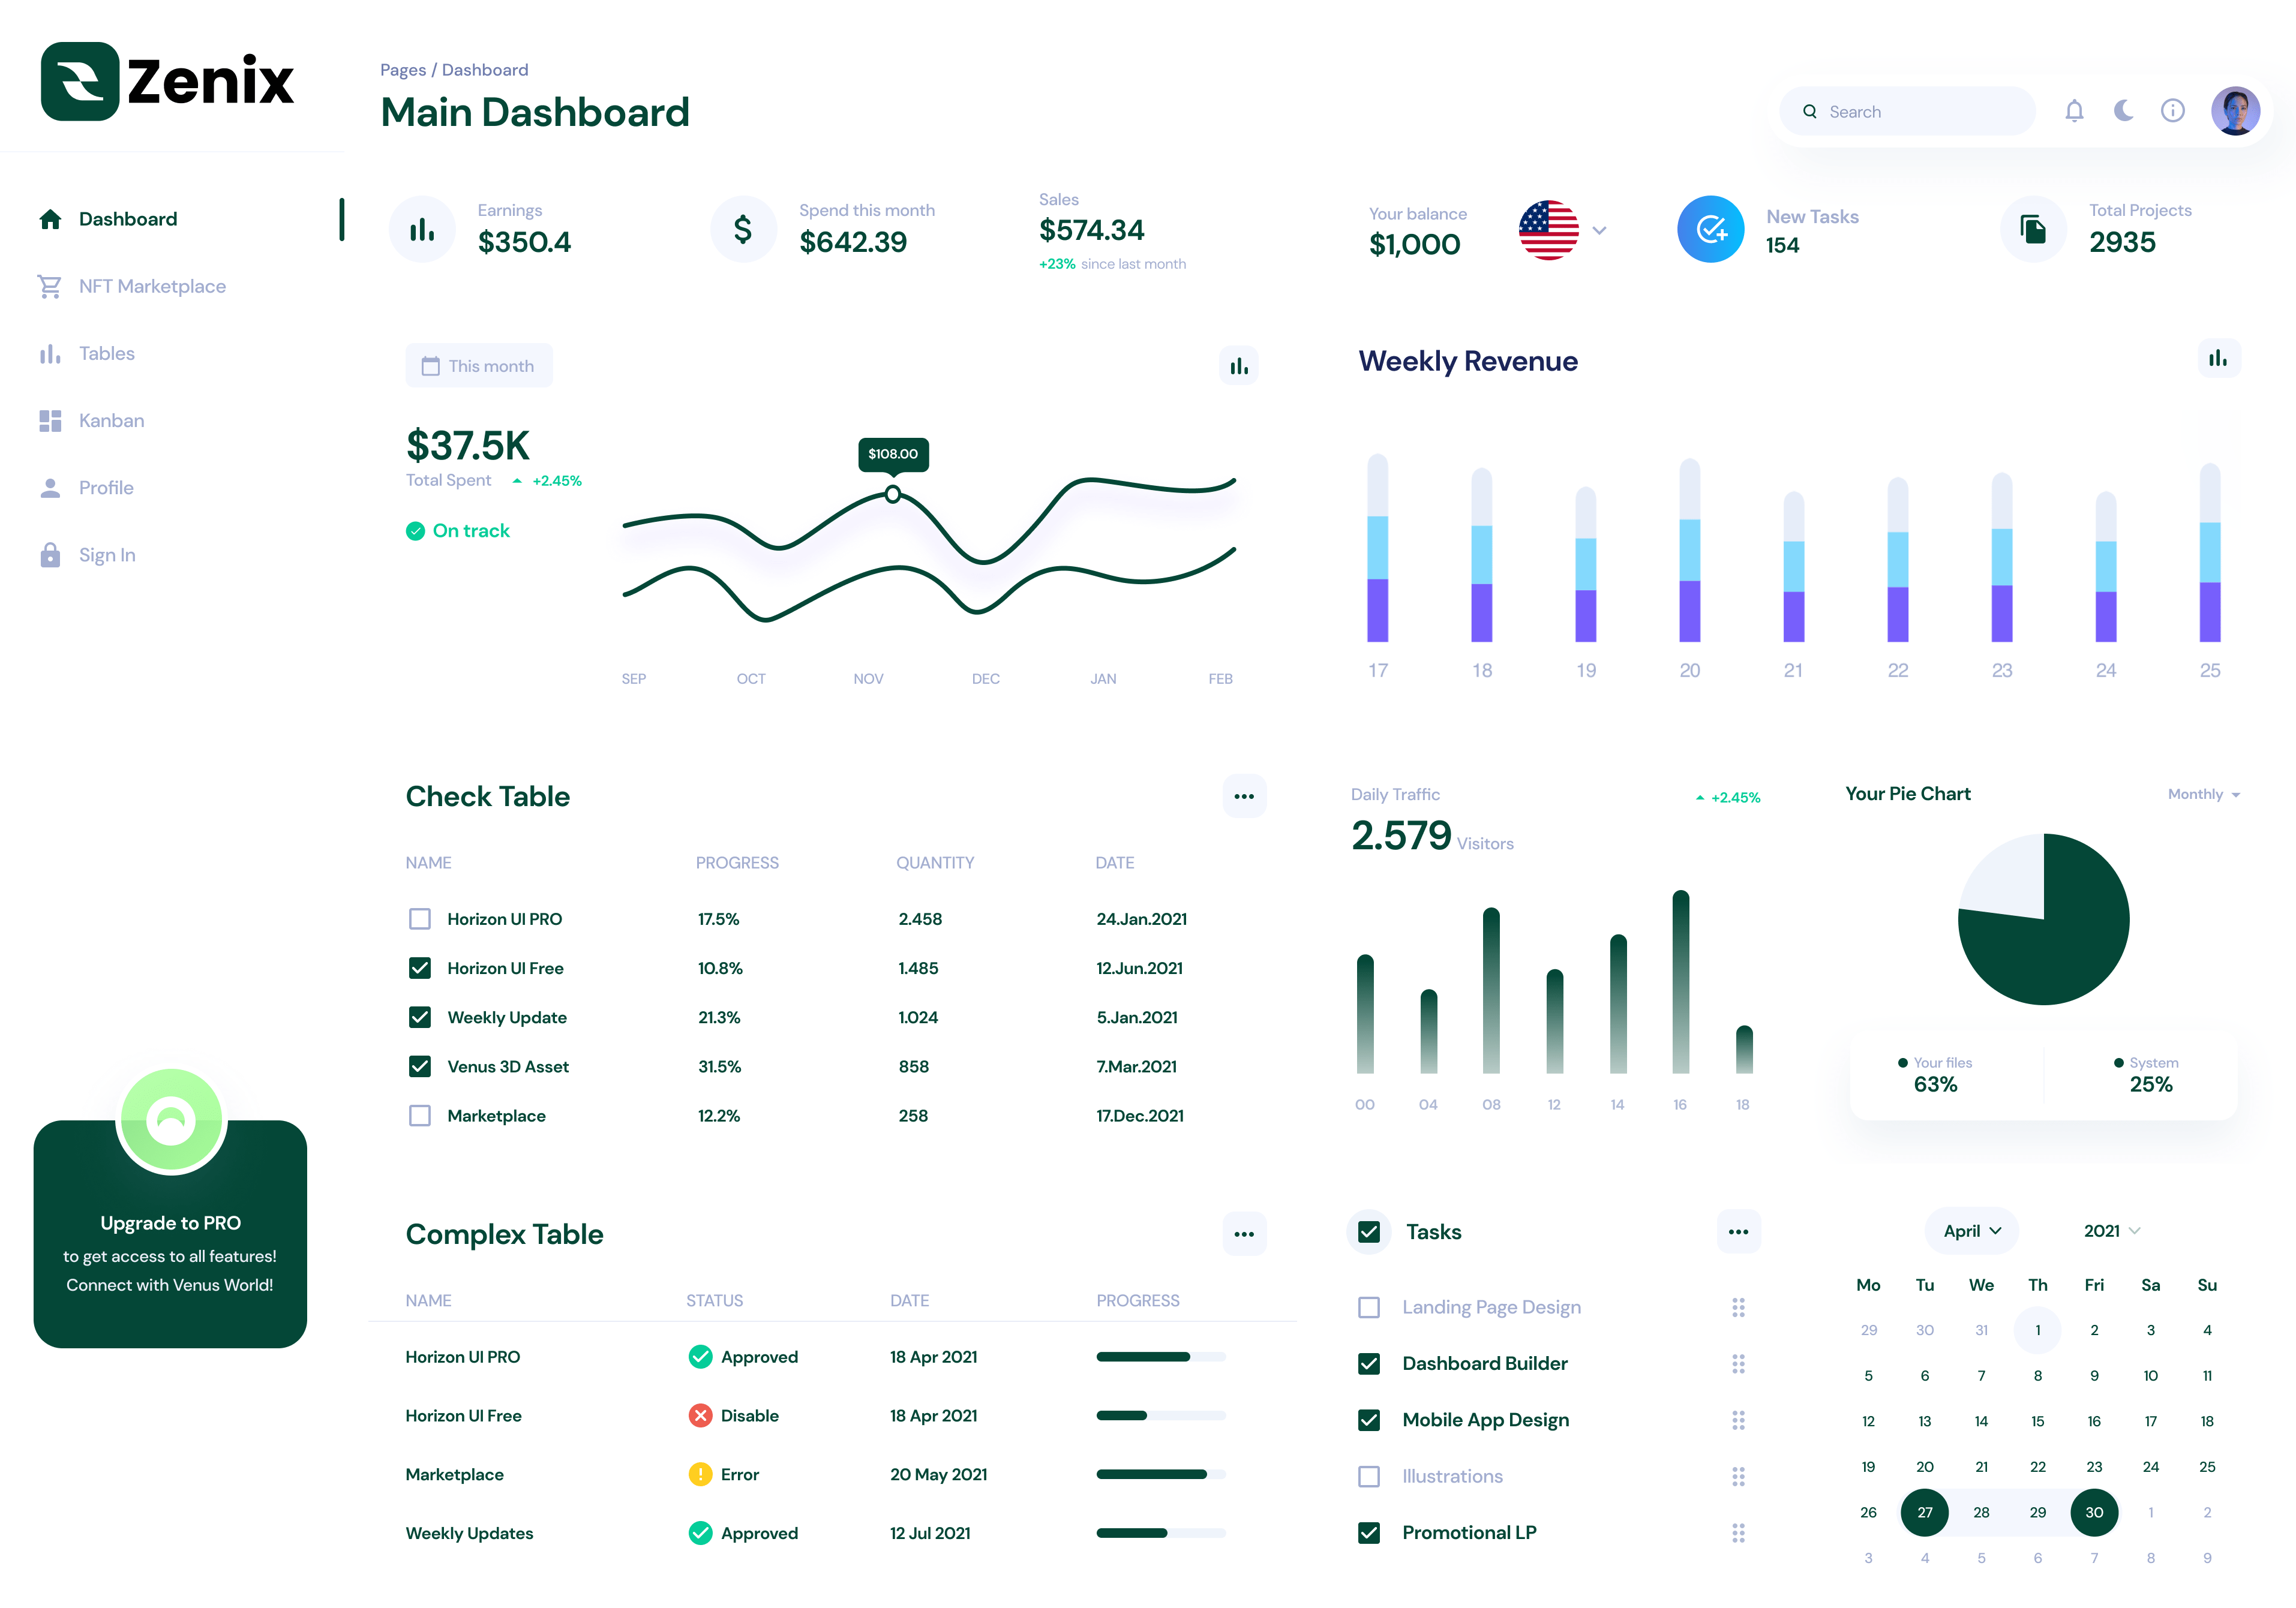Toggle dark mode moon icon
The width and height of the screenshot is (2296, 1608).
(2123, 111)
